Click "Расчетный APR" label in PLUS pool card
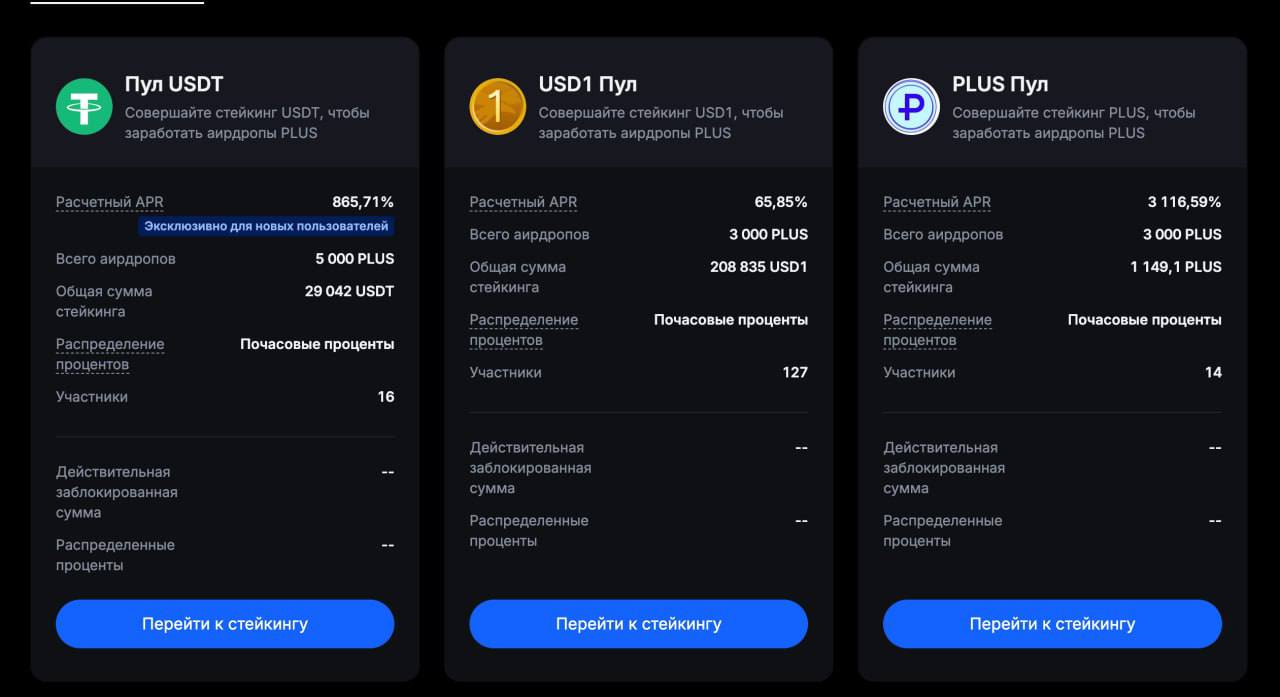This screenshot has height=697, width=1280. 937,202
